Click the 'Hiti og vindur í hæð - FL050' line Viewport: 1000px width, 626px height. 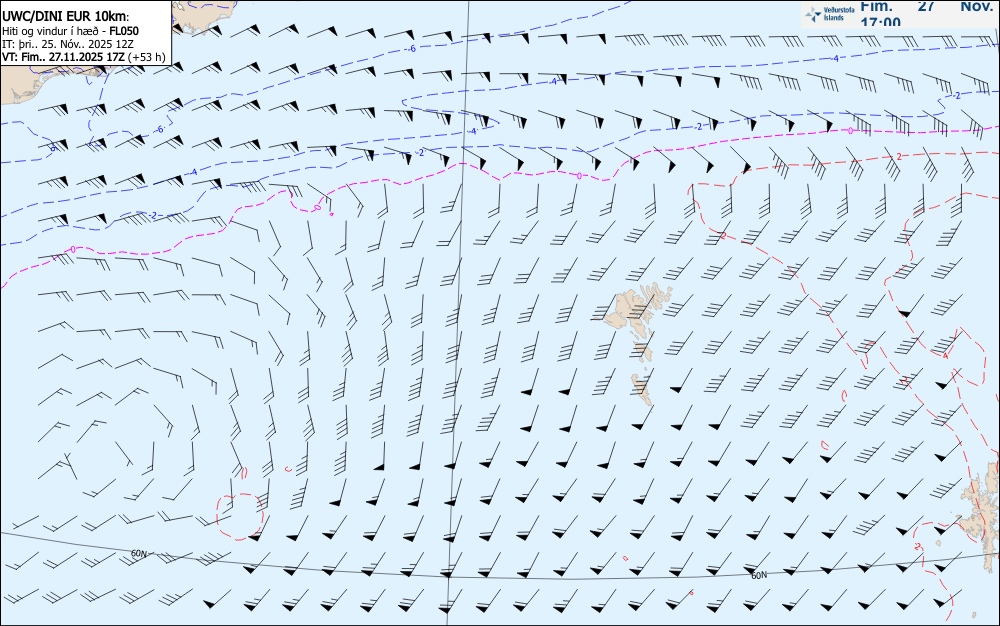[x=70, y=31]
